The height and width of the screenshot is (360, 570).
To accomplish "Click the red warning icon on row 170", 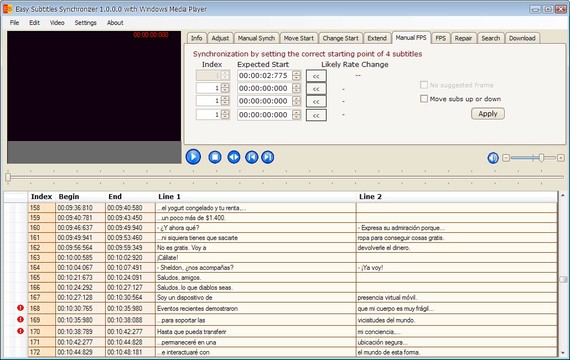I will point(20,331).
